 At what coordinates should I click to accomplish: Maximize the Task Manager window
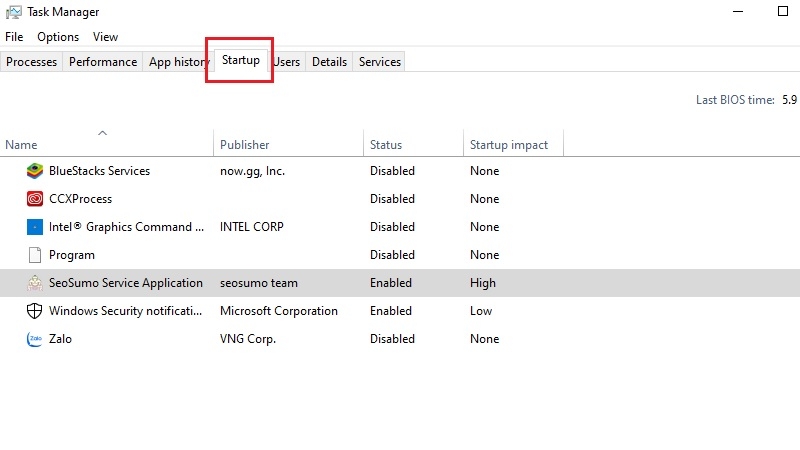[783, 12]
